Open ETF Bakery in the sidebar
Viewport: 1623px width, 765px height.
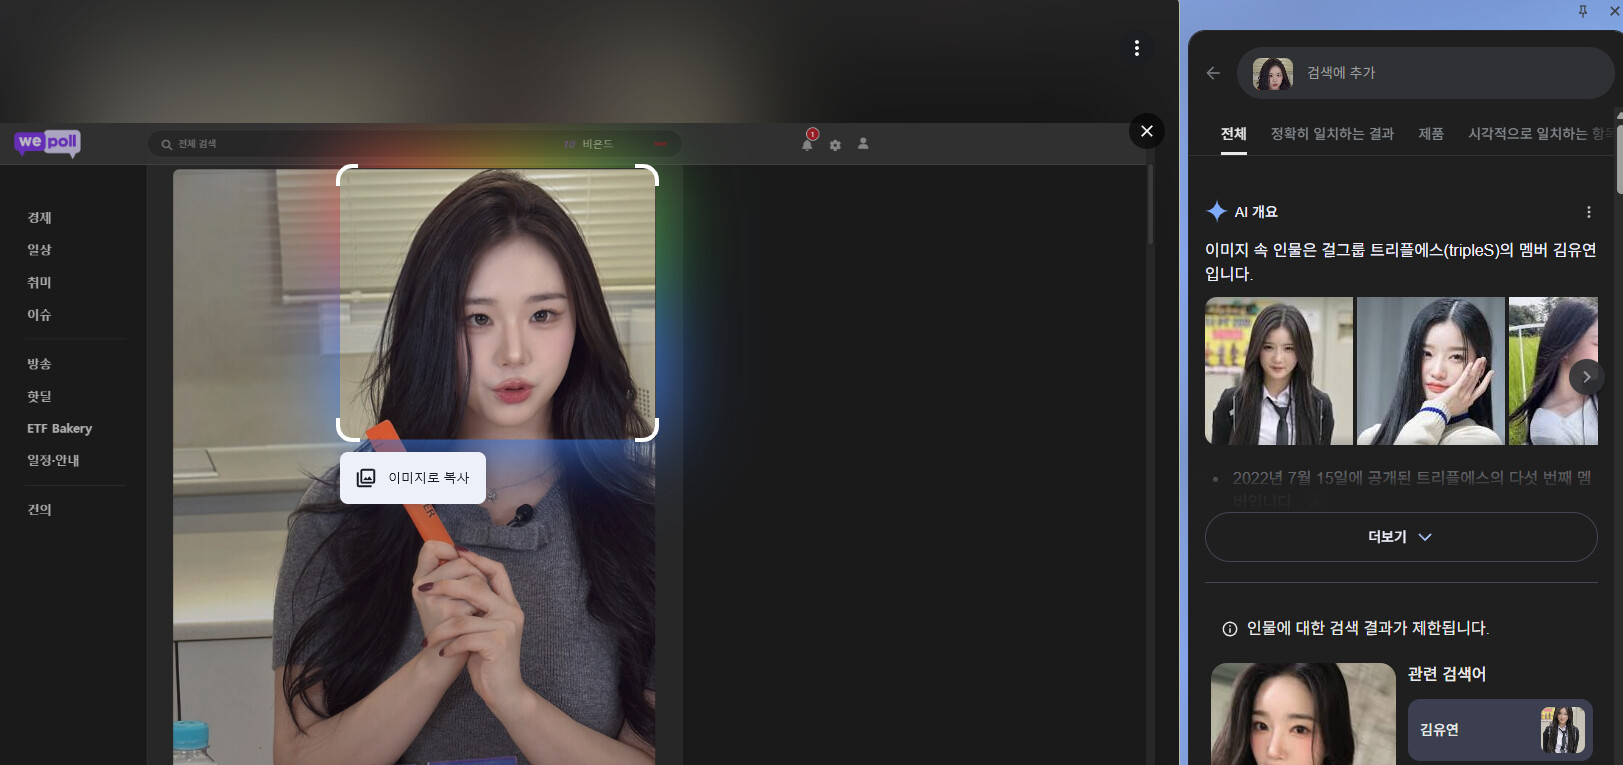tap(59, 429)
